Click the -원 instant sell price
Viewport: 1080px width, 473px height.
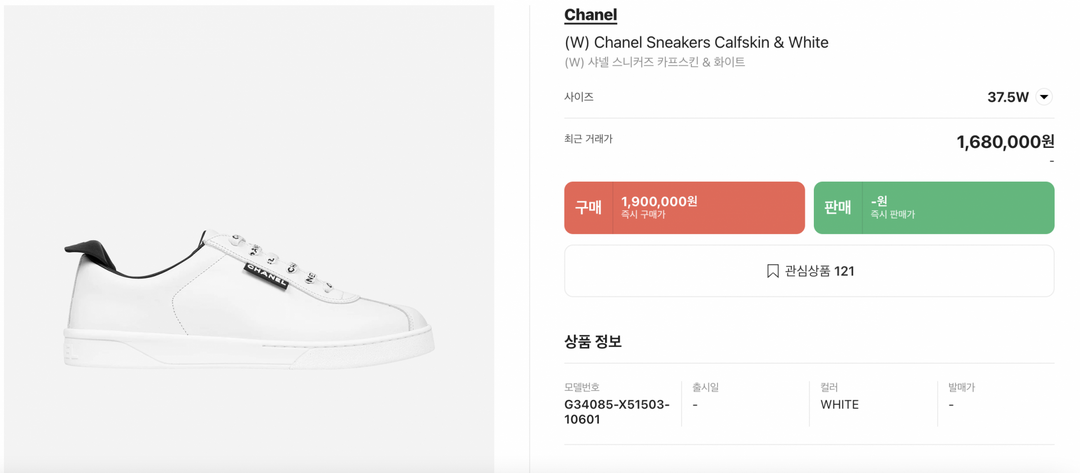[879, 202]
